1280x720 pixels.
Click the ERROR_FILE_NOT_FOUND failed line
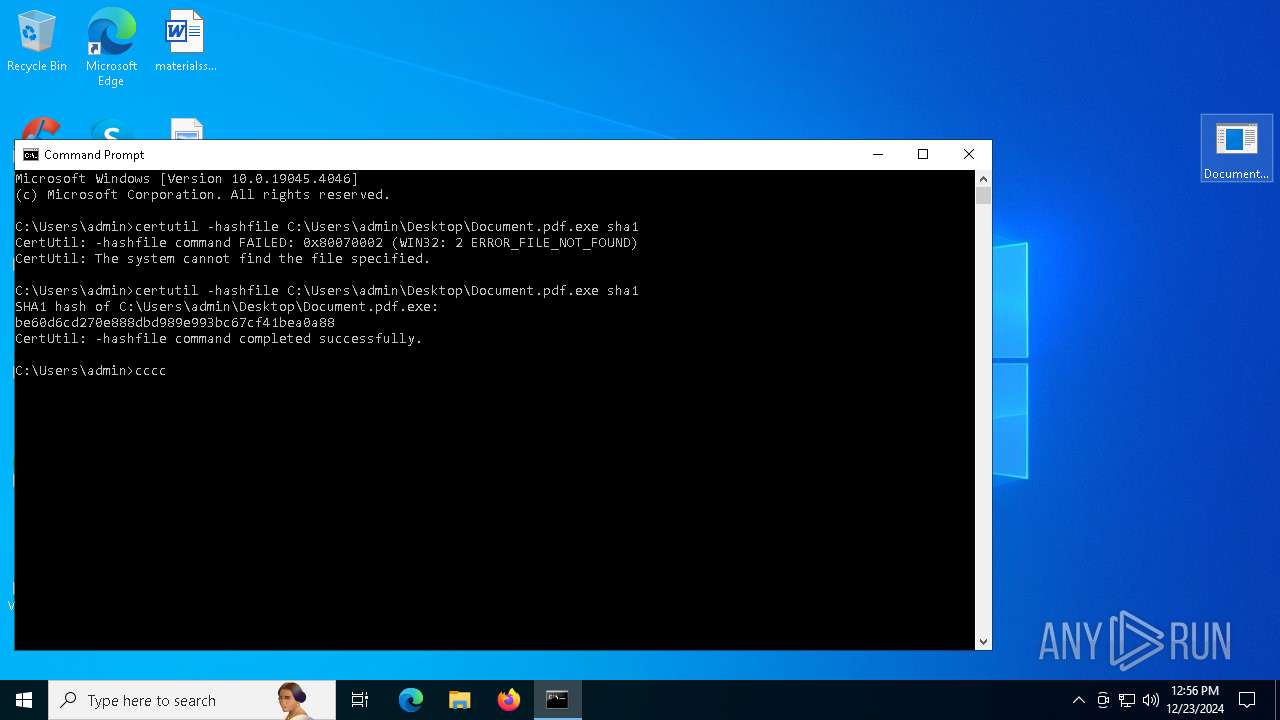[326, 243]
